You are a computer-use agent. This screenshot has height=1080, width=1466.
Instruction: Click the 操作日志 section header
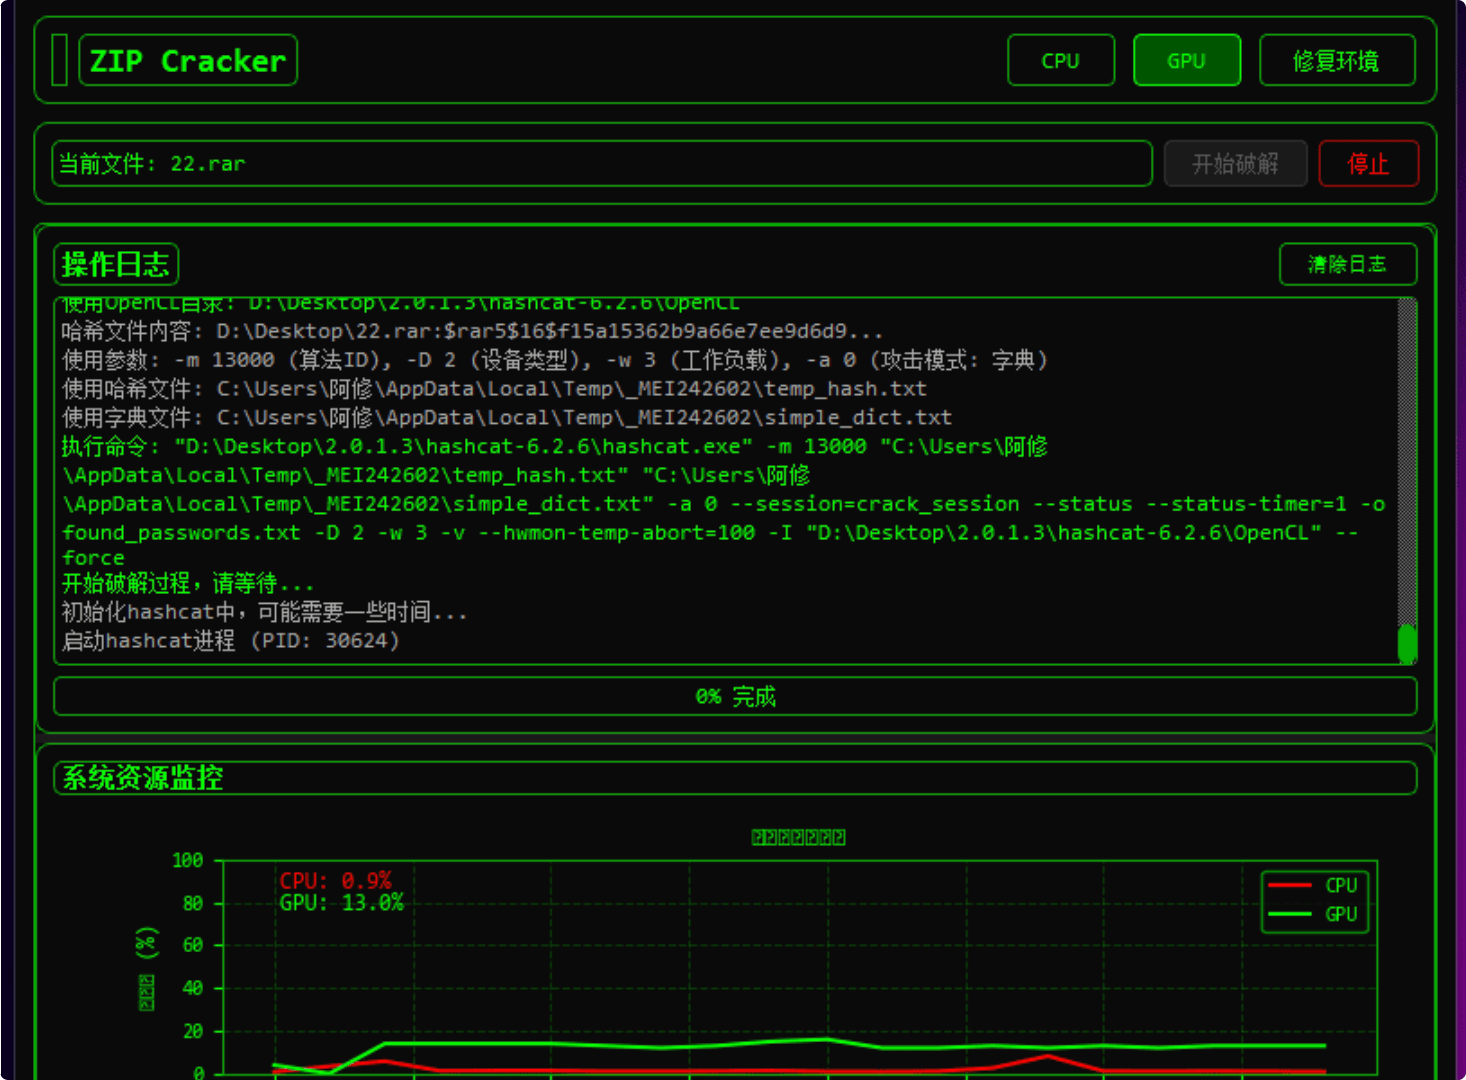(116, 264)
